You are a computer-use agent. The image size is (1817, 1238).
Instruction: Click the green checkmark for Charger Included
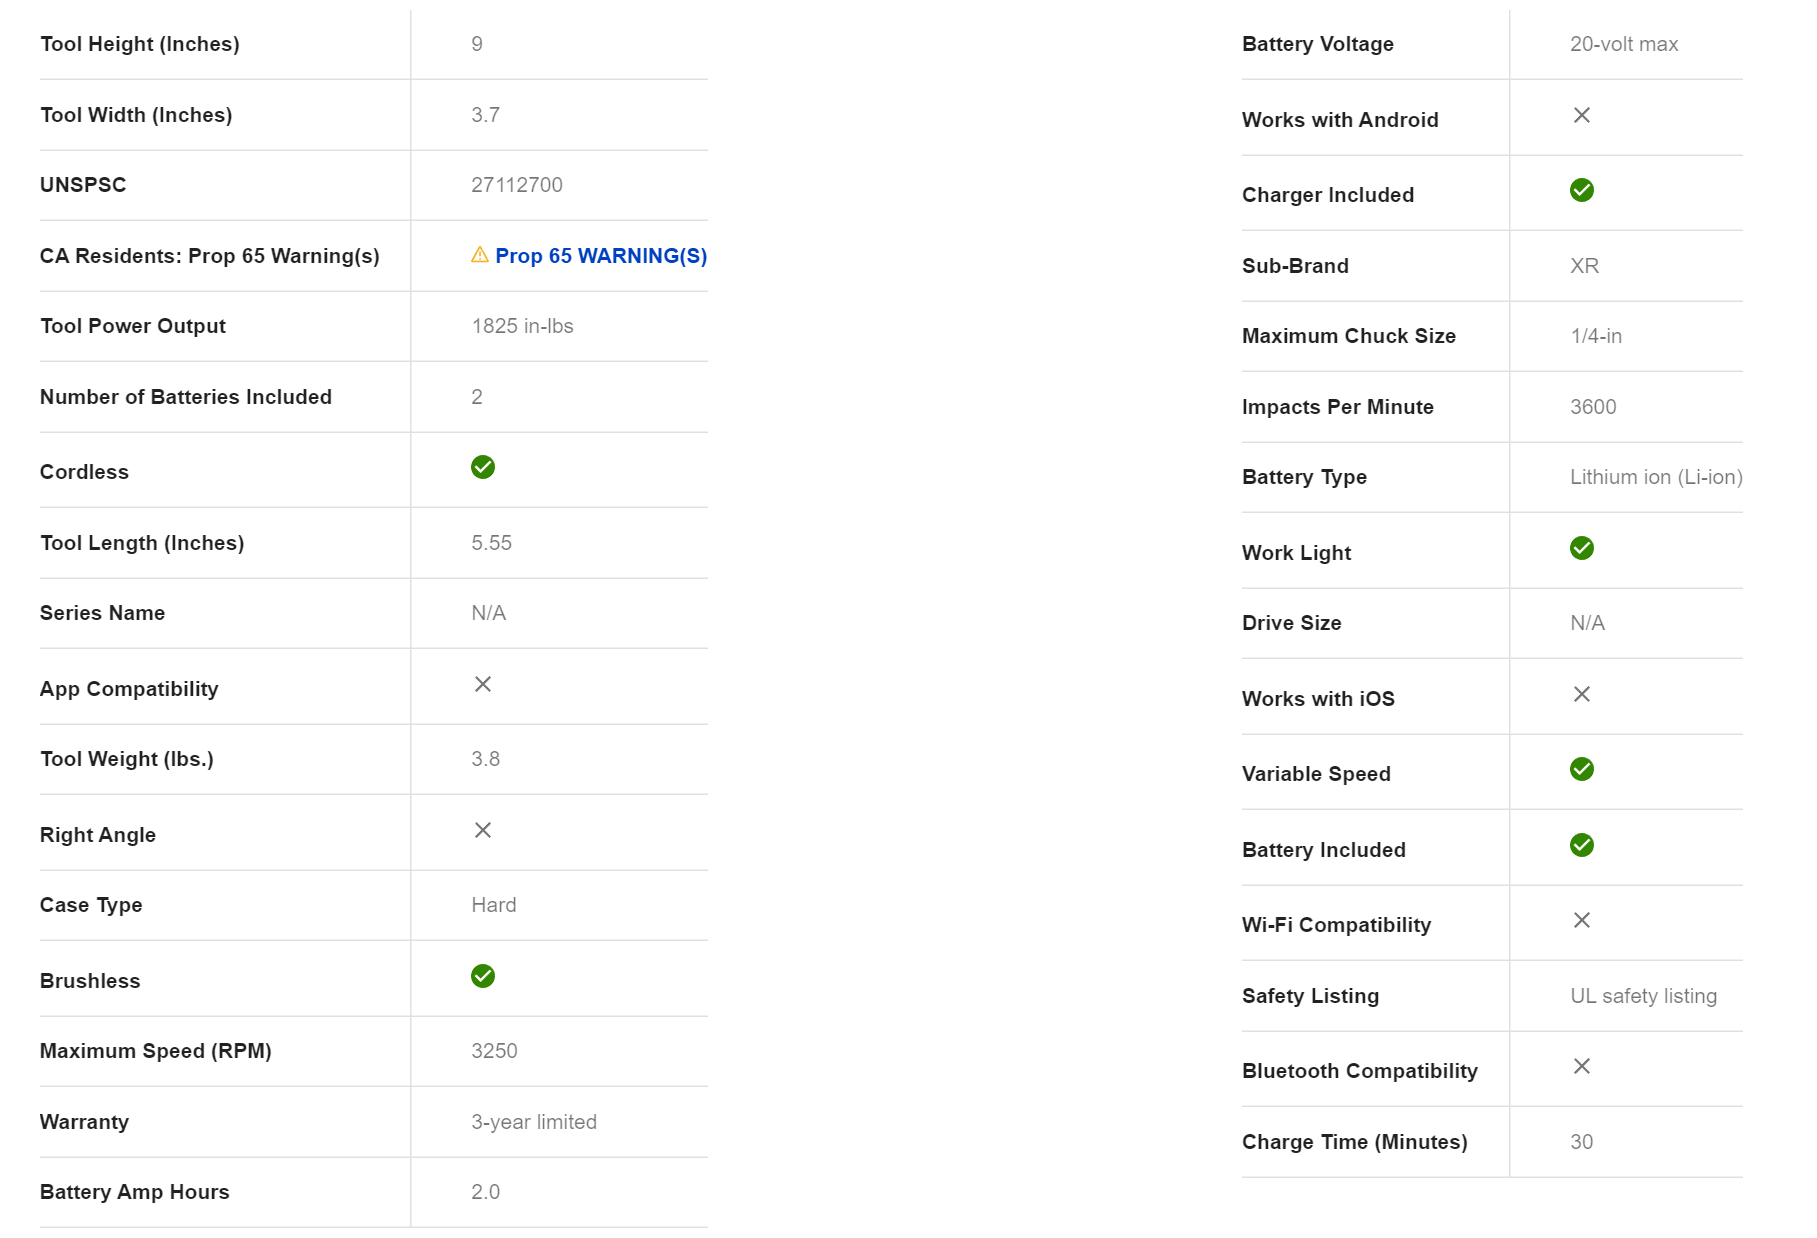tap(1582, 190)
